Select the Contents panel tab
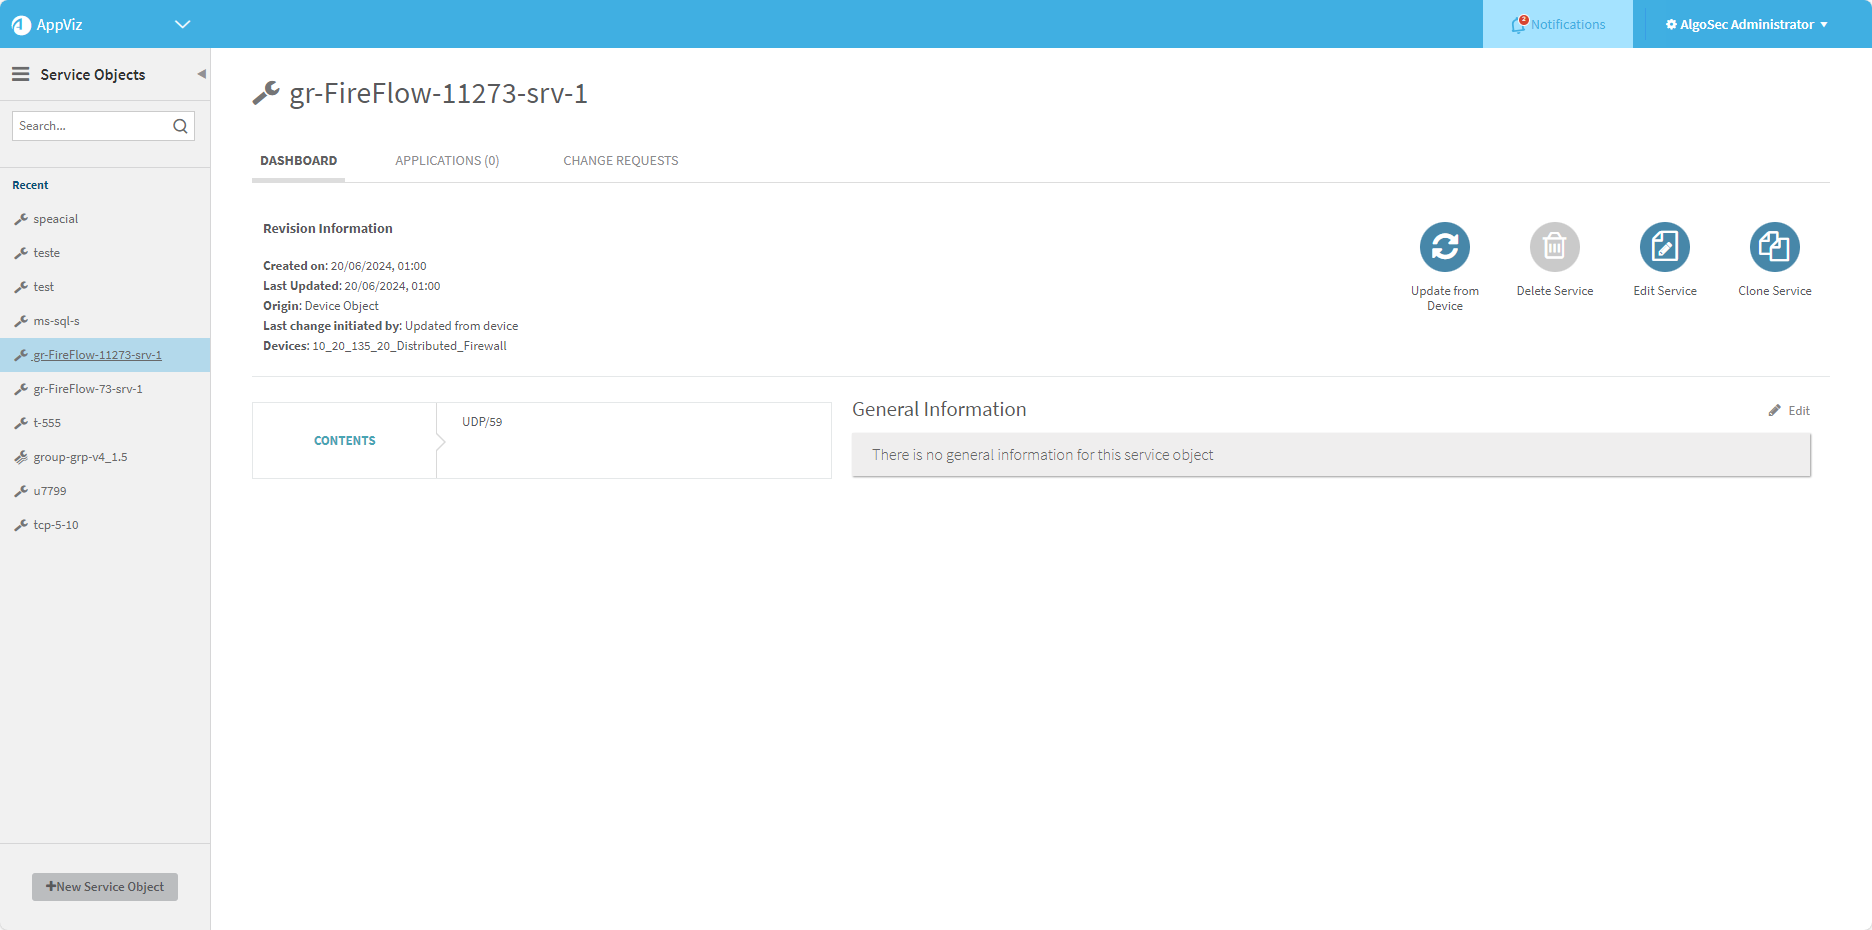This screenshot has height=930, width=1872. click(345, 441)
